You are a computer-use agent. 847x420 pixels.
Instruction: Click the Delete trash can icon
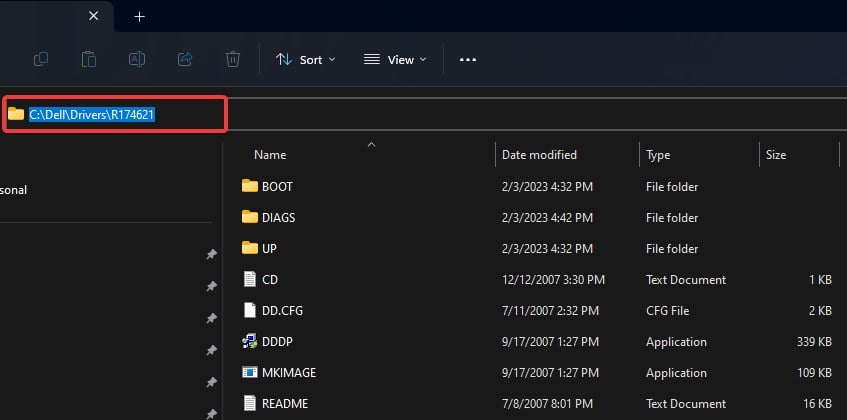pos(233,59)
